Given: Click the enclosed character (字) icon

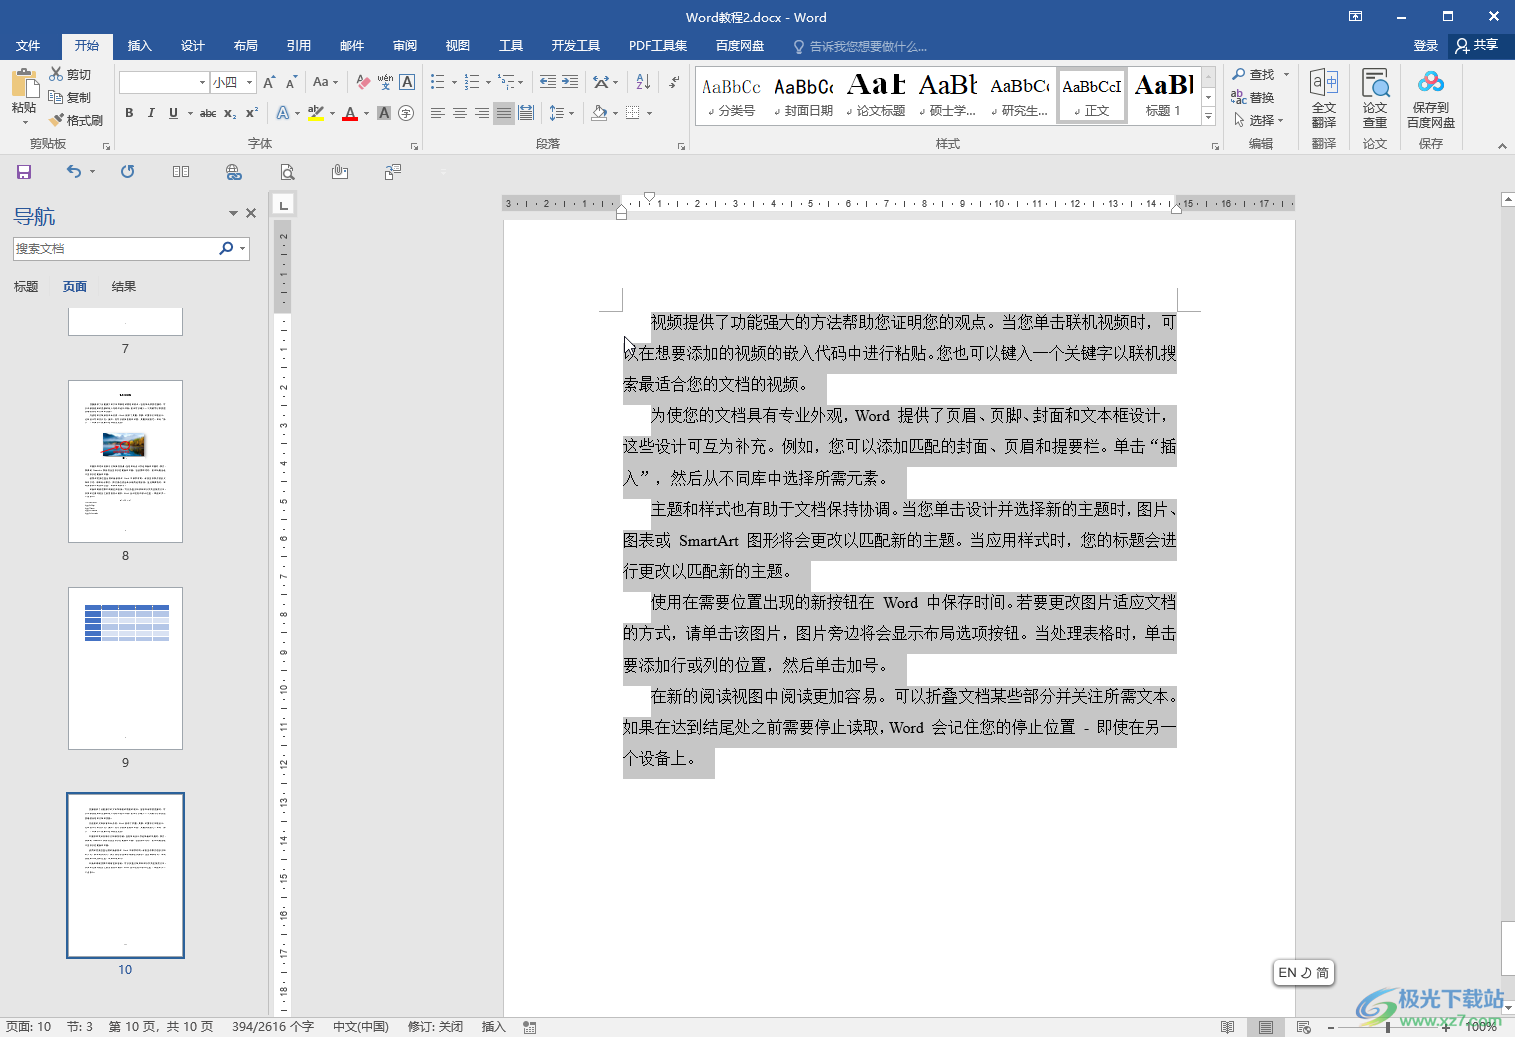Looking at the screenshot, I should tap(406, 113).
